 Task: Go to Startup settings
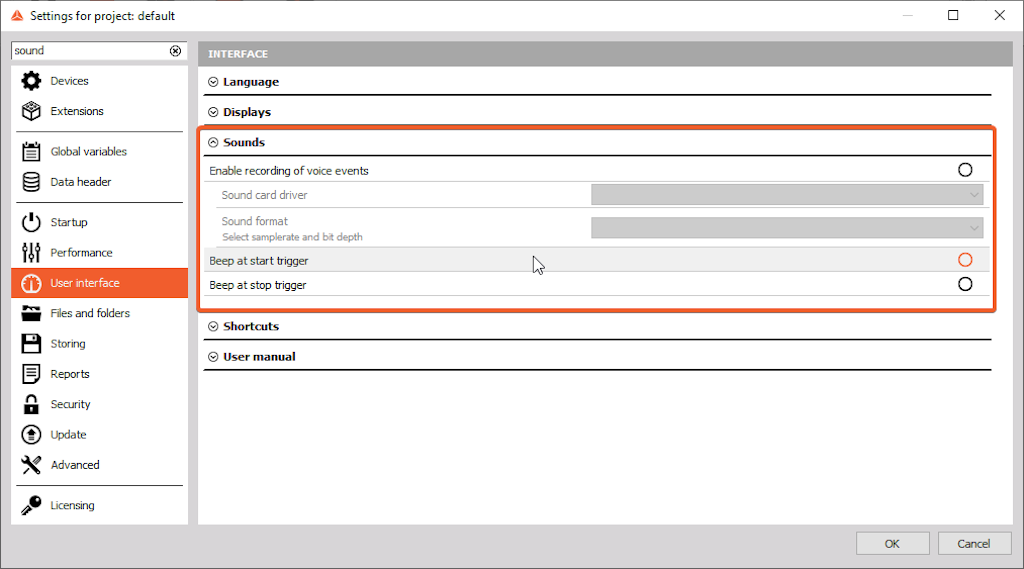tap(99, 222)
